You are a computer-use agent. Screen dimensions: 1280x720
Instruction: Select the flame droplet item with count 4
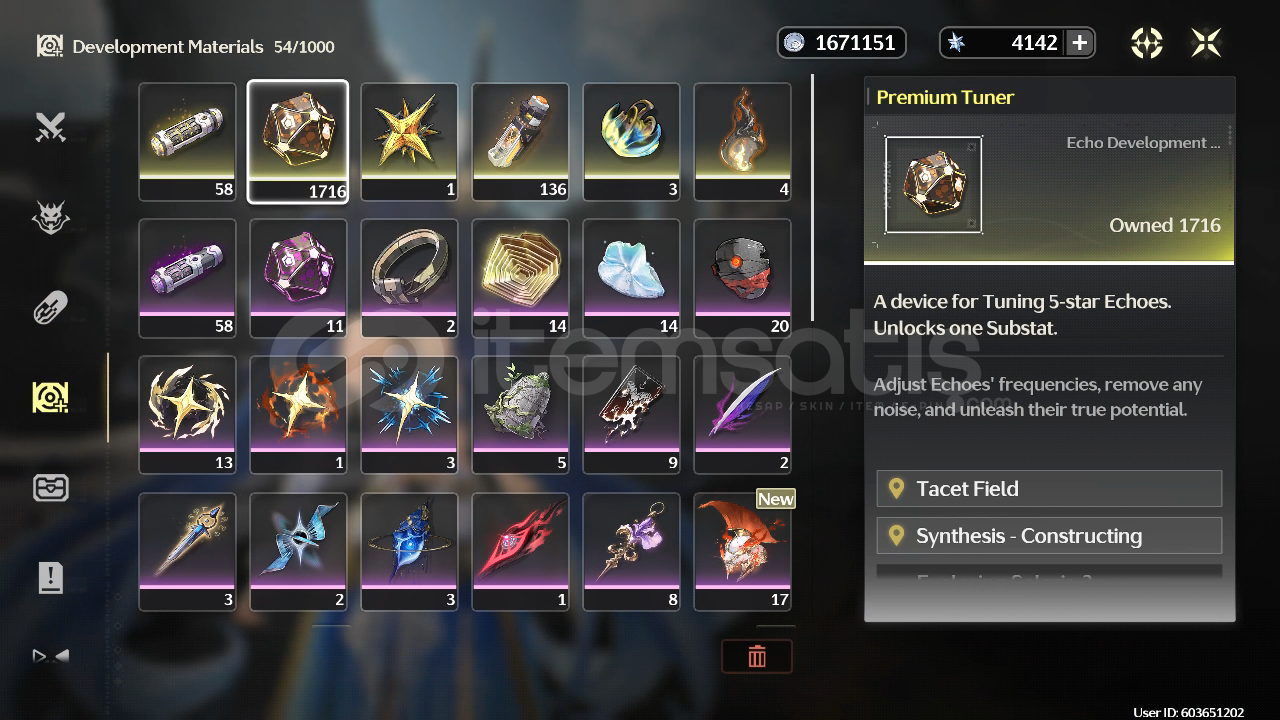pyautogui.click(x=742, y=141)
